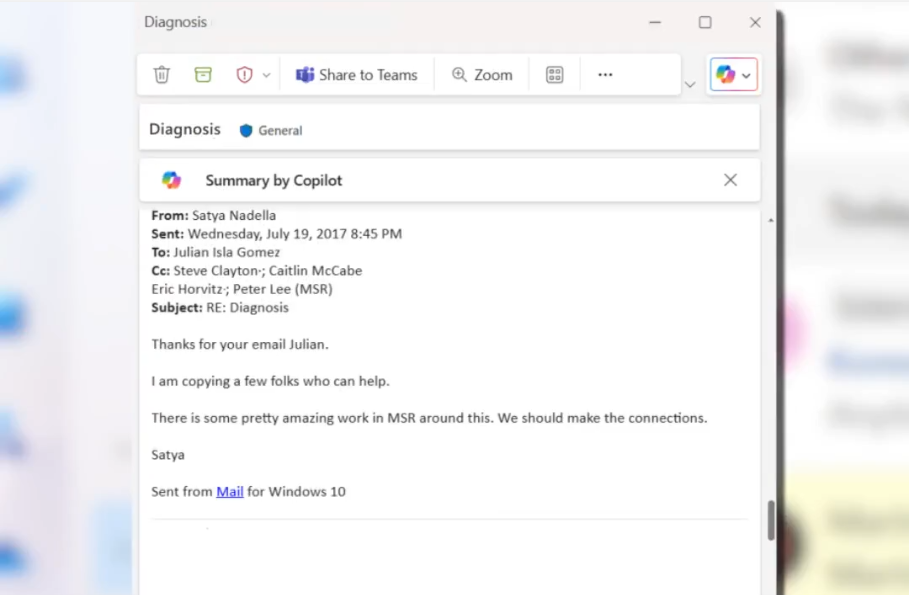This screenshot has height=595, width=909.
Task: Expand the toolbar ribbon chevron
Action: coord(690,85)
